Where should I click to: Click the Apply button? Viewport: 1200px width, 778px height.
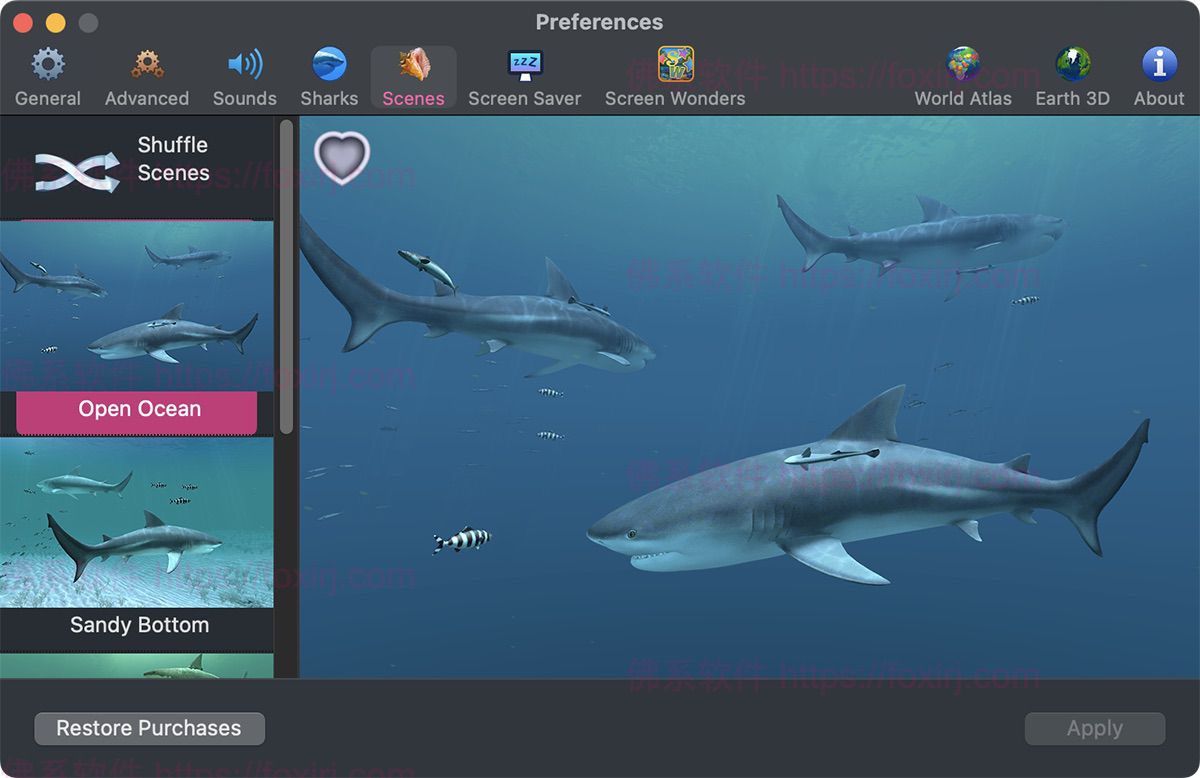1094,728
